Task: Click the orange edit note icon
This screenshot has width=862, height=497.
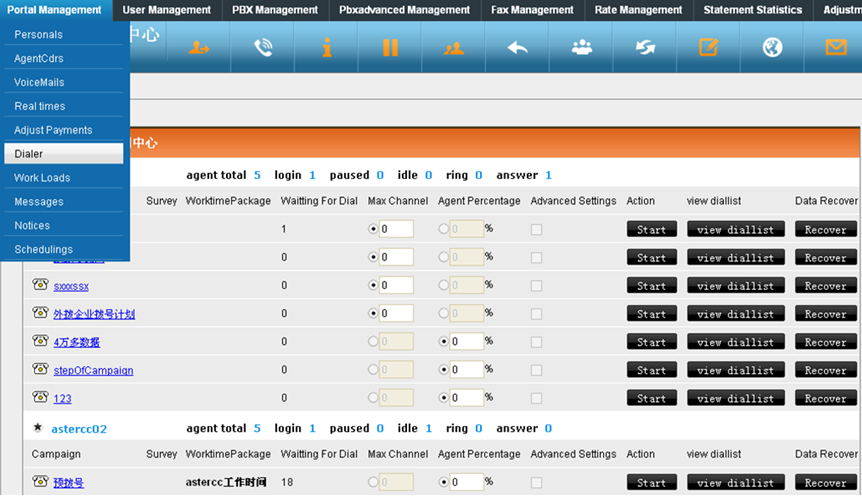Action: 708,48
